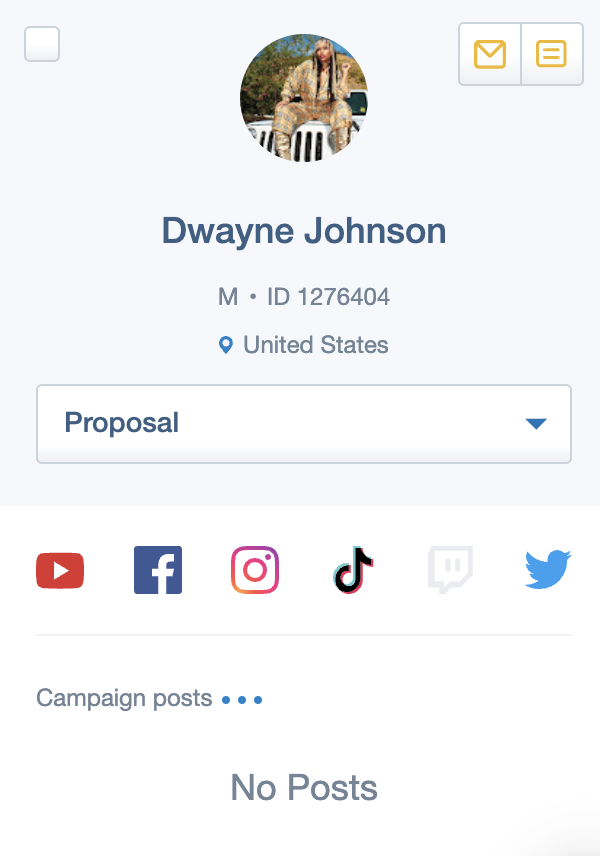This screenshot has height=856, width=600.
Task: Tick the influencer selection checkbox
Action: (x=42, y=44)
